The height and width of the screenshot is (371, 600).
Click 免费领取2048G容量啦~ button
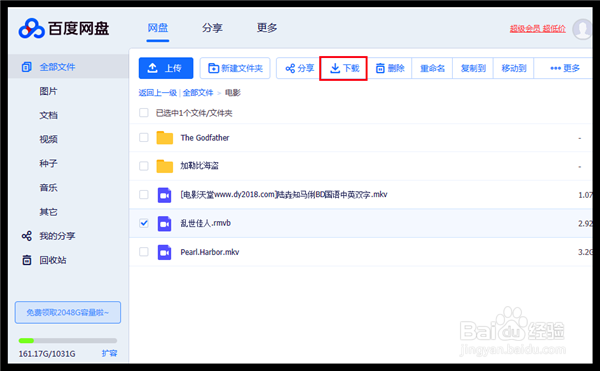68,312
